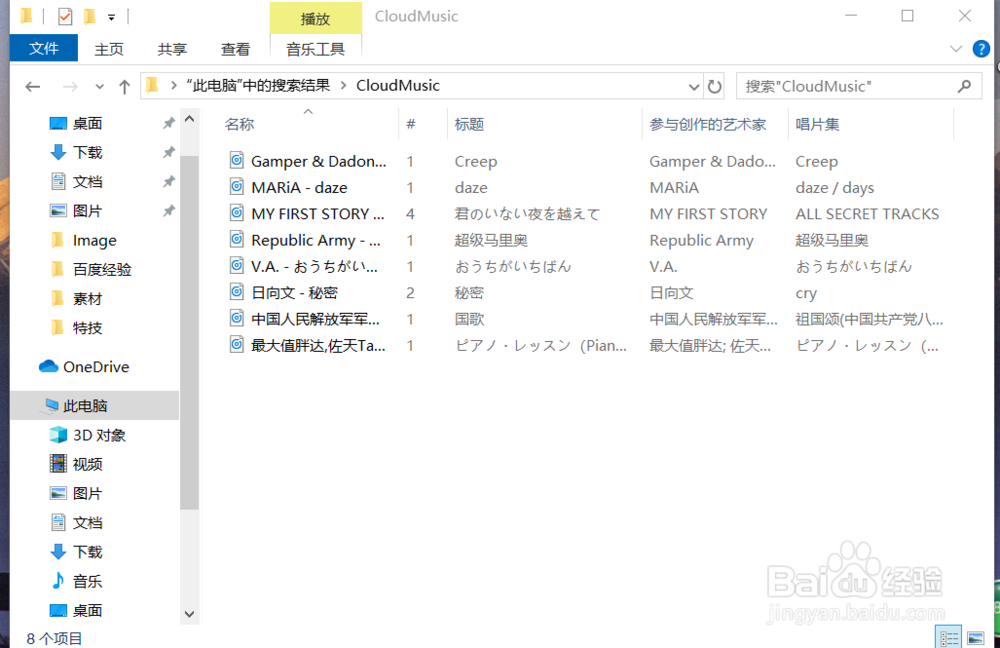The image size is (1000, 648).
Task: Select the Republic Army file icon
Action: [x=237, y=239]
